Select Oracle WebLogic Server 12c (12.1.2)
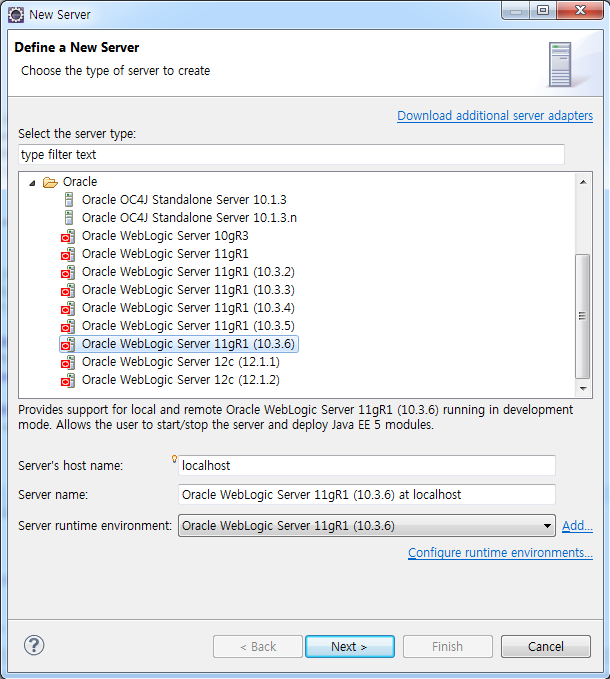610x679 pixels. (x=181, y=380)
